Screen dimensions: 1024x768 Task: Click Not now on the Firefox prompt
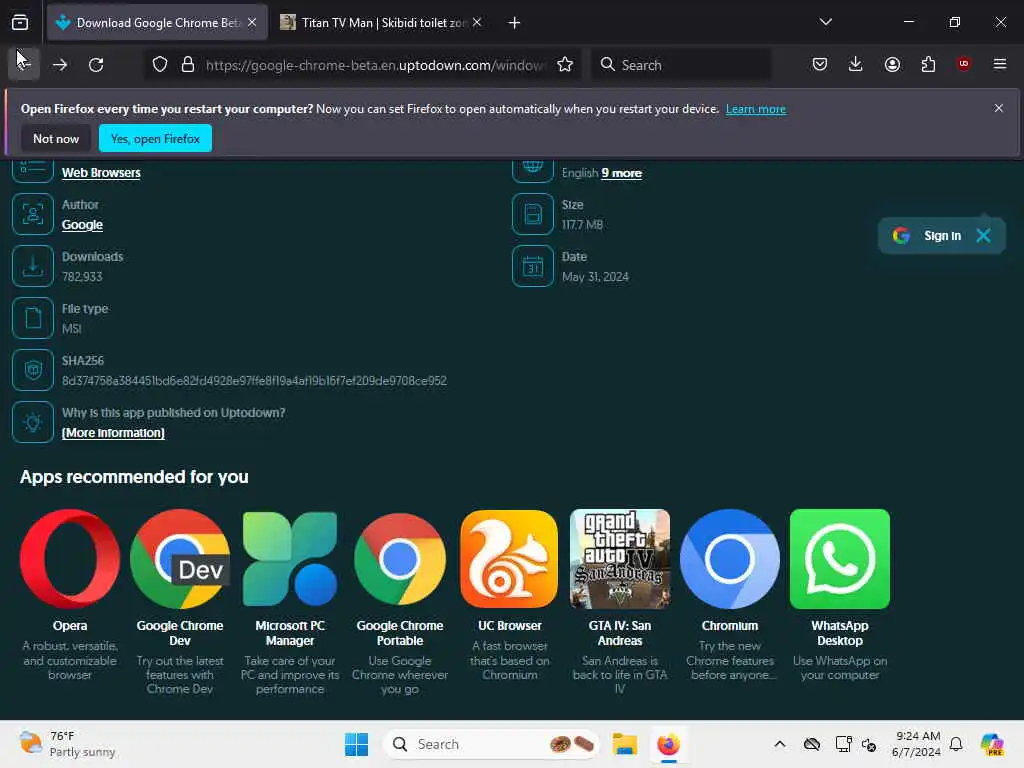56,138
